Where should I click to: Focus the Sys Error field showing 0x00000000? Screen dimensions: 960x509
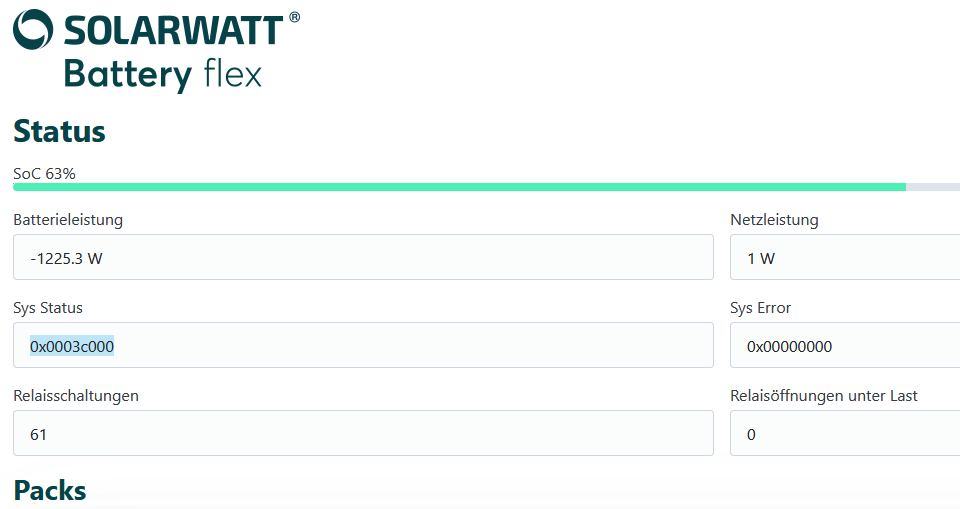845,346
